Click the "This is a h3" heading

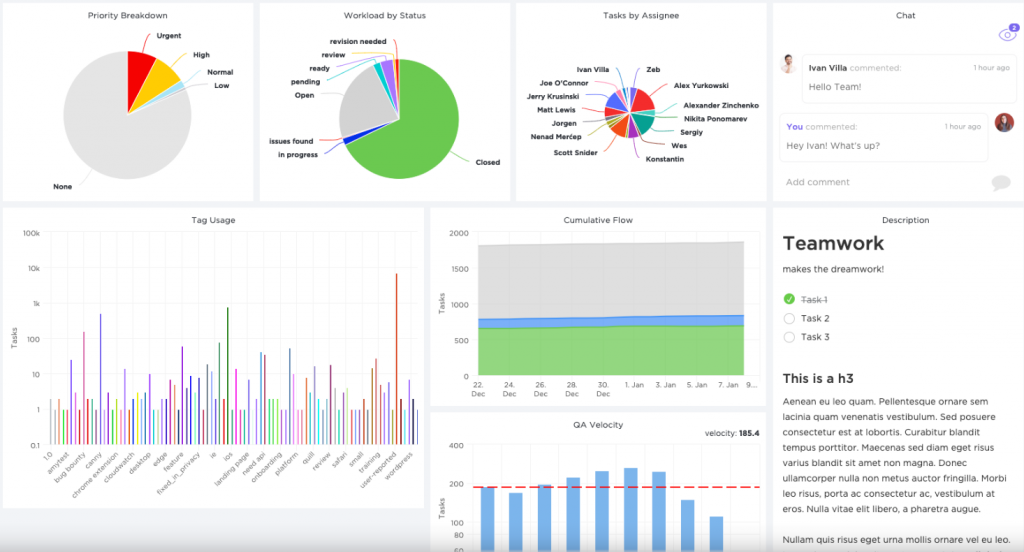click(x=818, y=378)
